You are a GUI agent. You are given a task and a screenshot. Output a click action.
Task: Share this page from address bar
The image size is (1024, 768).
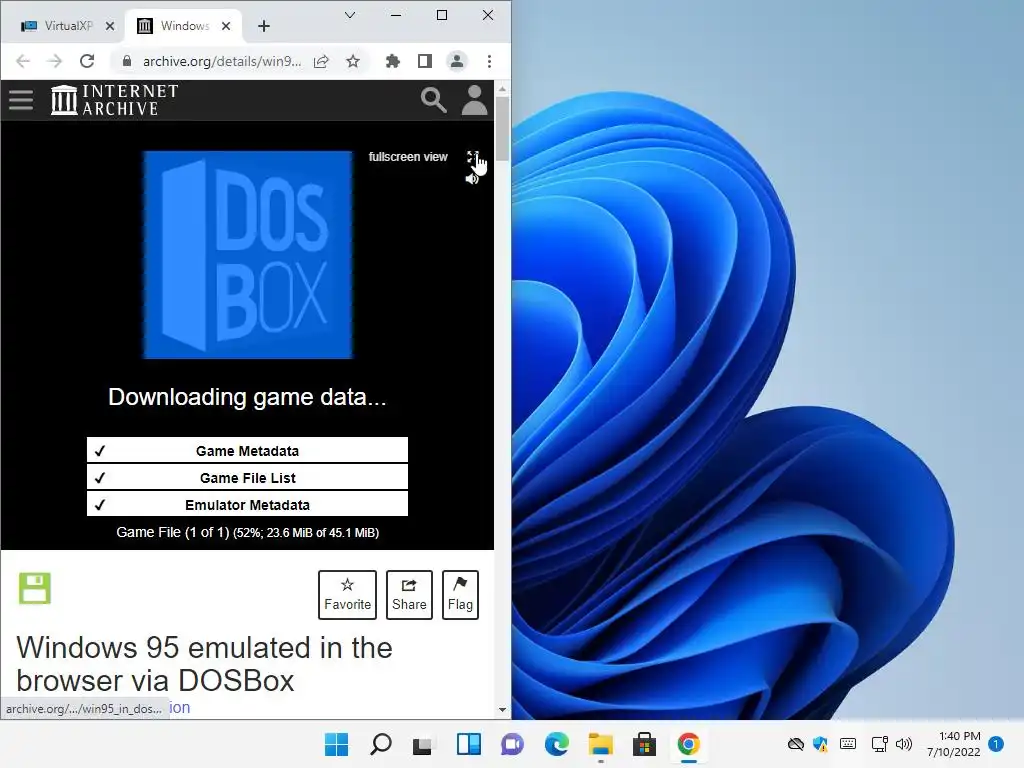[321, 61]
